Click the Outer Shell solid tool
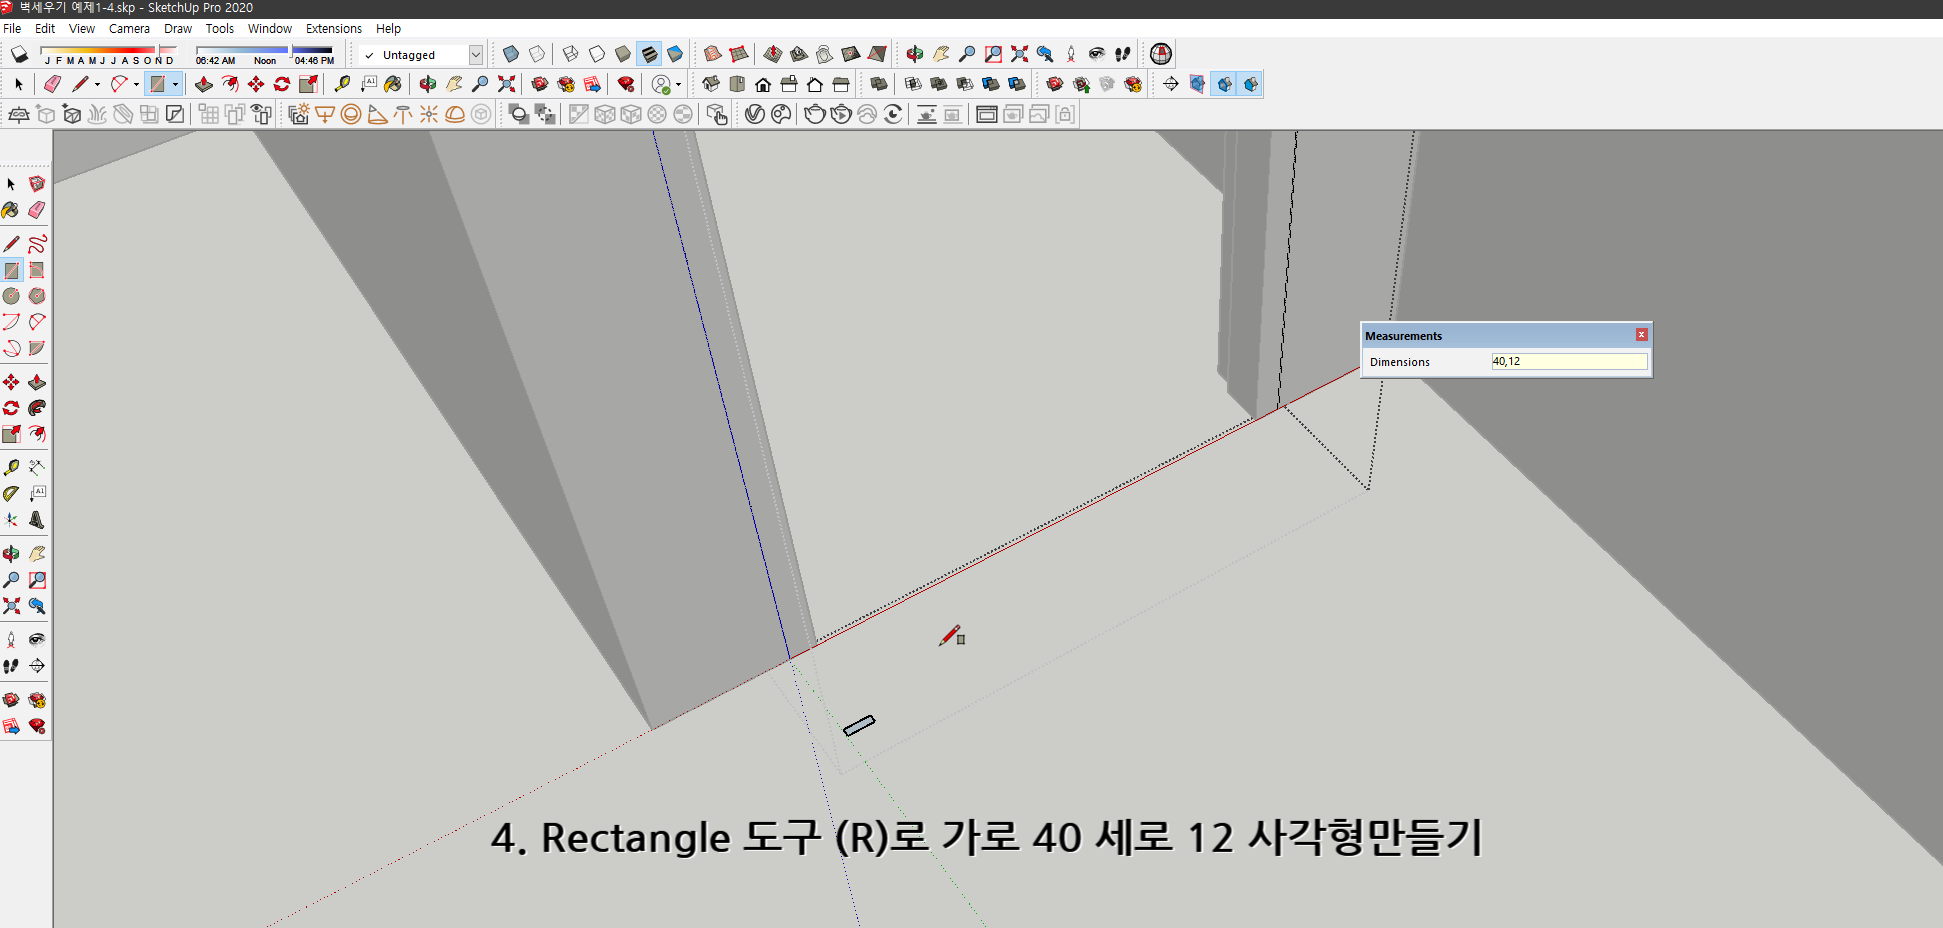The height and width of the screenshot is (928, 1943). pyautogui.click(x=879, y=84)
